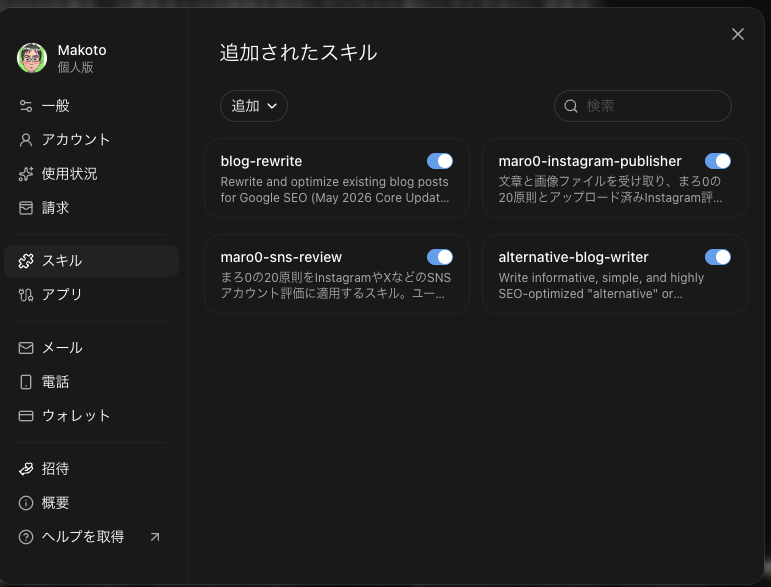
Task: Click the 追加されたスキル heading
Action: click(x=298, y=53)
